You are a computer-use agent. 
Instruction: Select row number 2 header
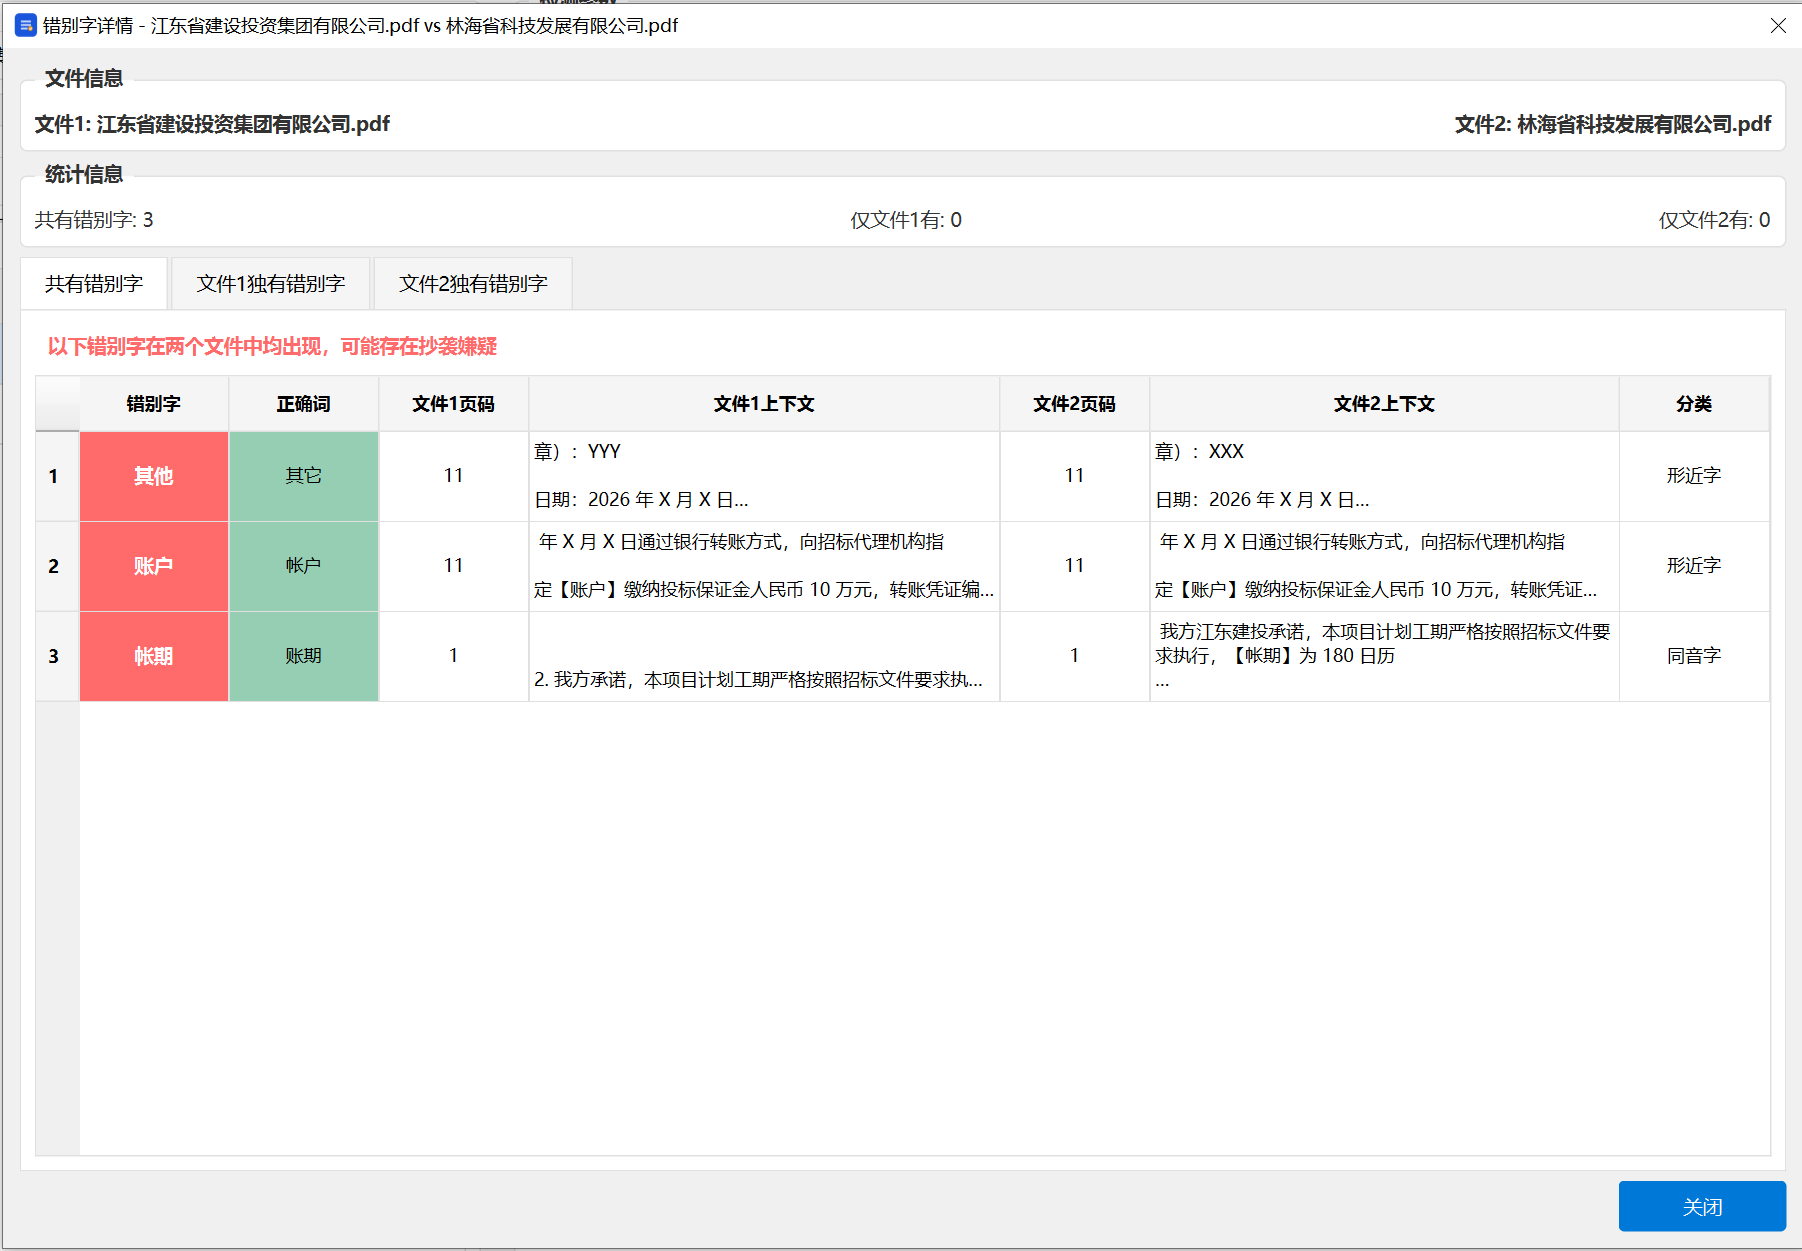(55, 566)
